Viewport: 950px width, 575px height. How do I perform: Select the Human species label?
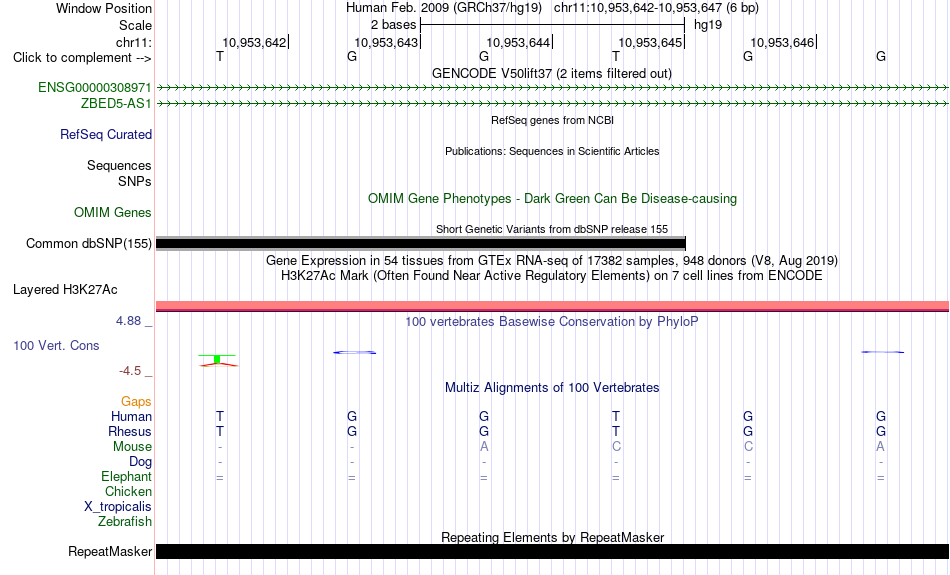click(131, 417)
